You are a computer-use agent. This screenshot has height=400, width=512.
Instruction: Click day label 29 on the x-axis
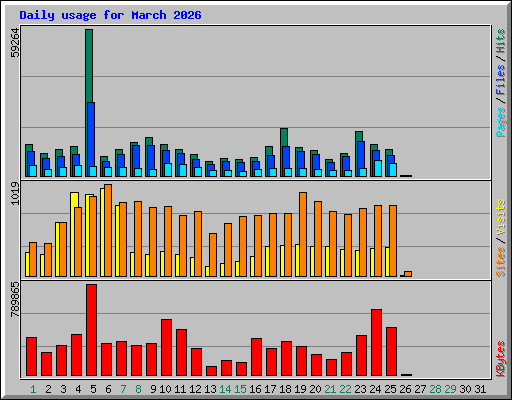(450, 389)
